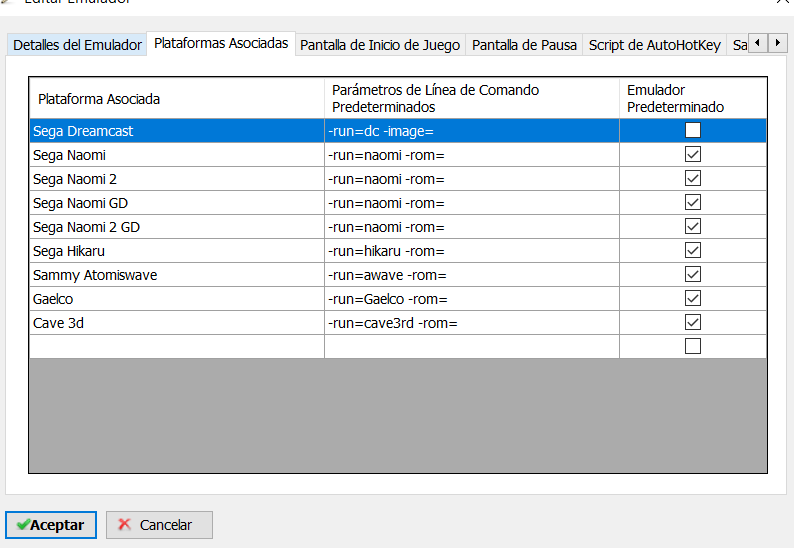Click parameters cell in Sega Naomi 2 GD row
Viewport: 794px width, 548px height.
472,227
